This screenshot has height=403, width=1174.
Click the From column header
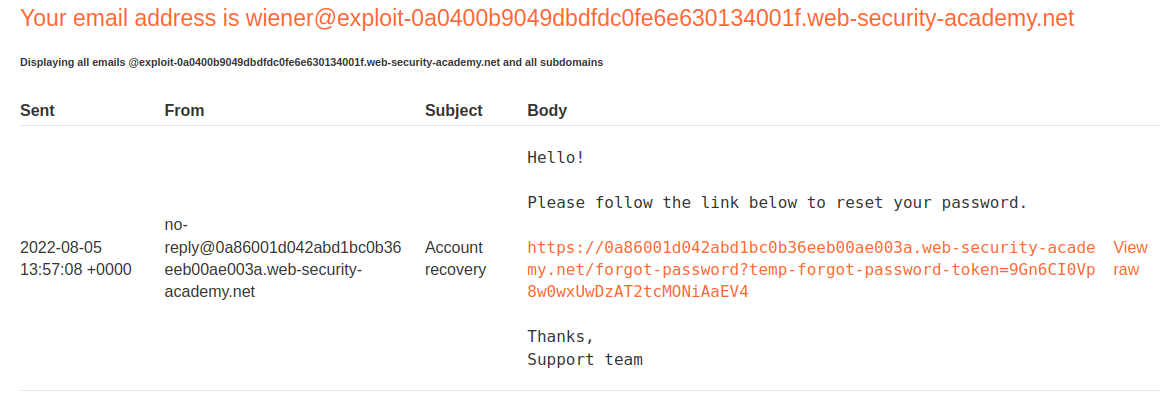(184, 111)
